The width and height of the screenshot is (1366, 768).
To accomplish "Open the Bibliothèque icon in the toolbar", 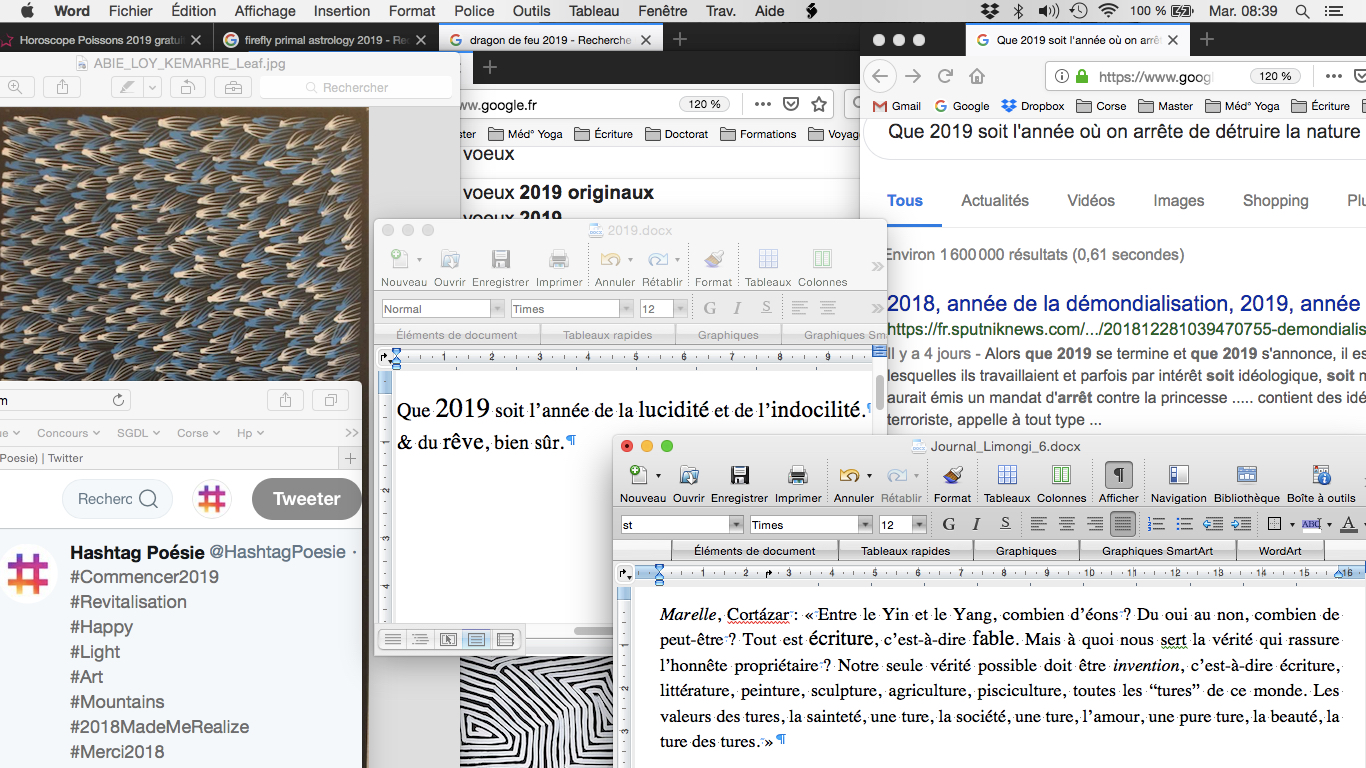I will point(1246,476).
